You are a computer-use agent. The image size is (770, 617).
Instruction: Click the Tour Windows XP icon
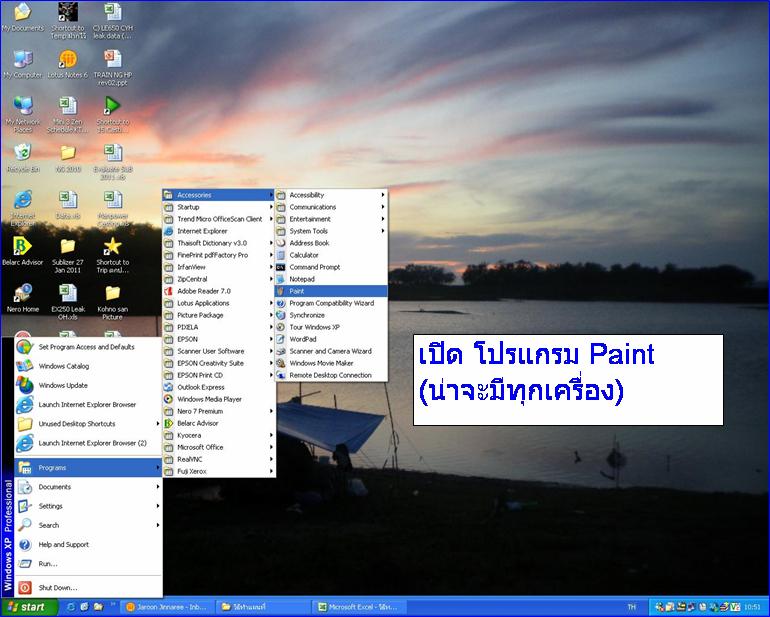281,327
